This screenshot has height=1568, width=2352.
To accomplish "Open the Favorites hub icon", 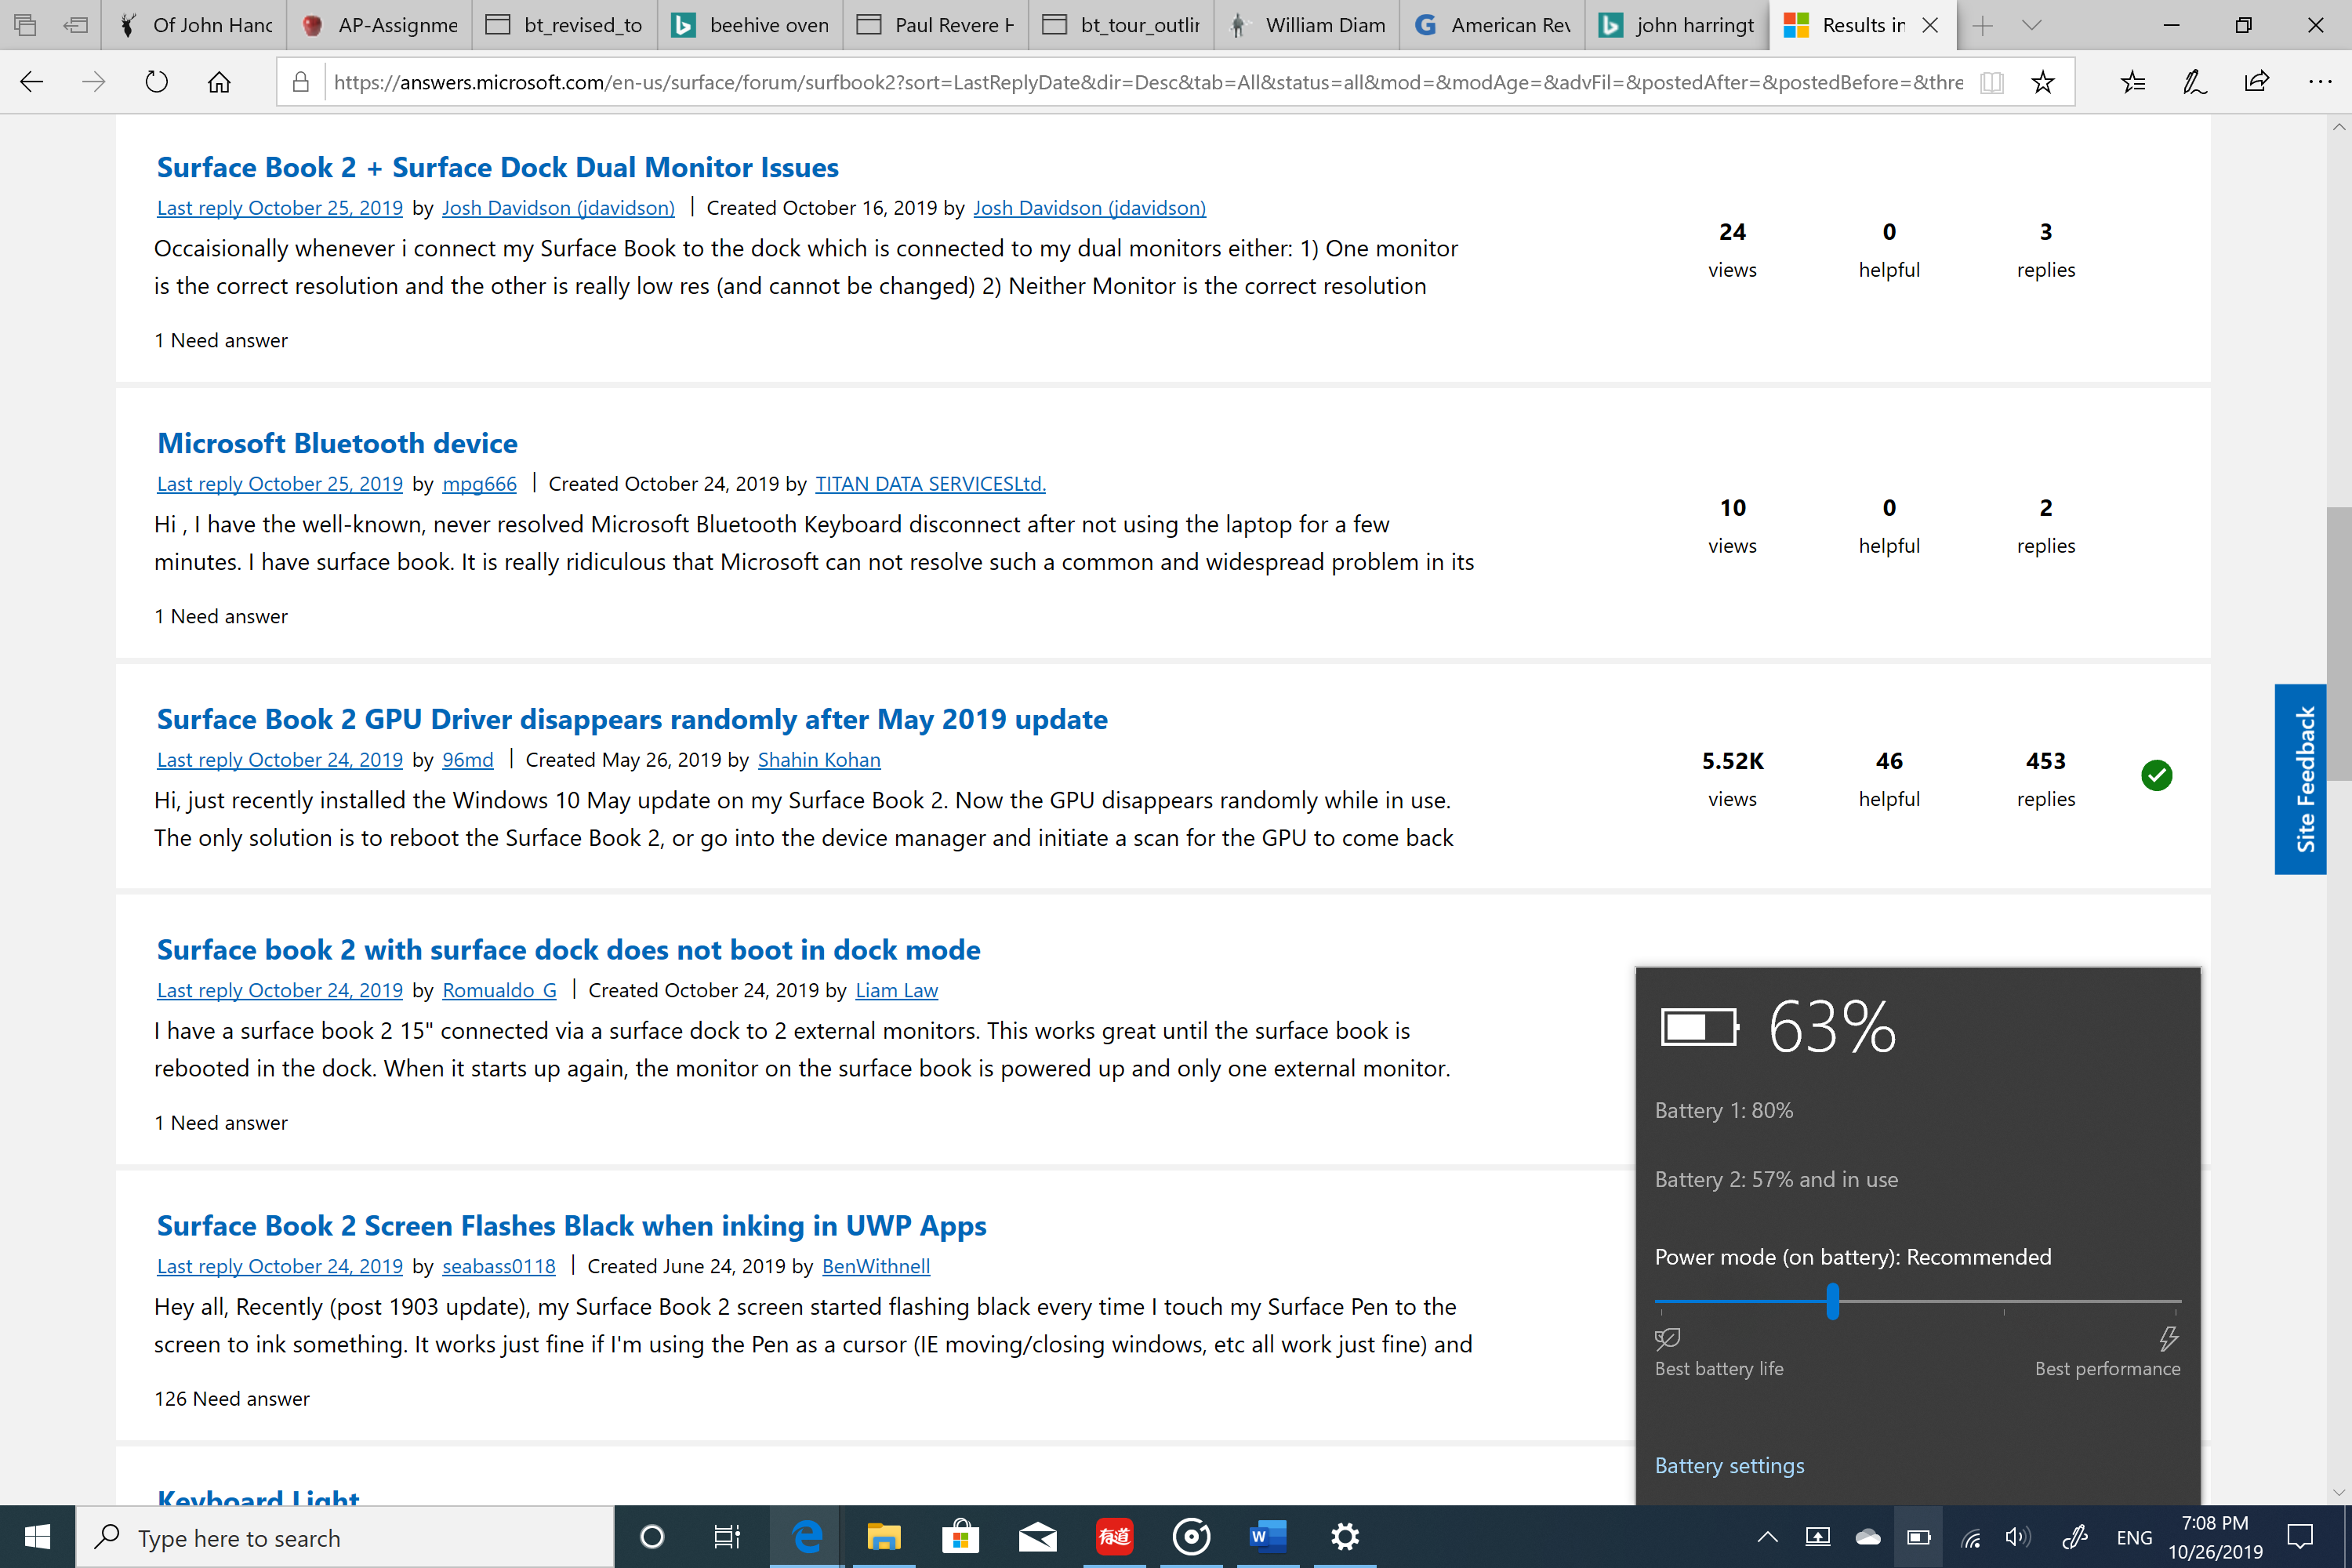I will (x=2133, y=82).
